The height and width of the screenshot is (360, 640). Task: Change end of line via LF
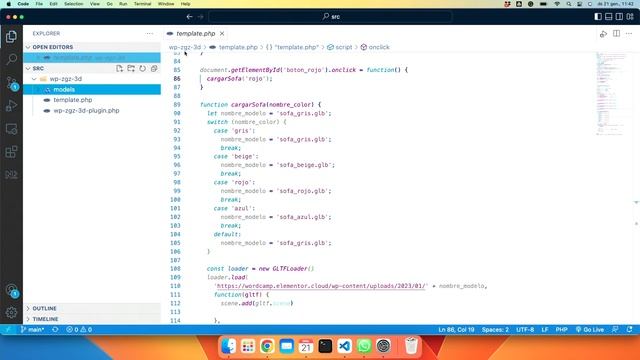pyautogui.click(x=545, y=330)
